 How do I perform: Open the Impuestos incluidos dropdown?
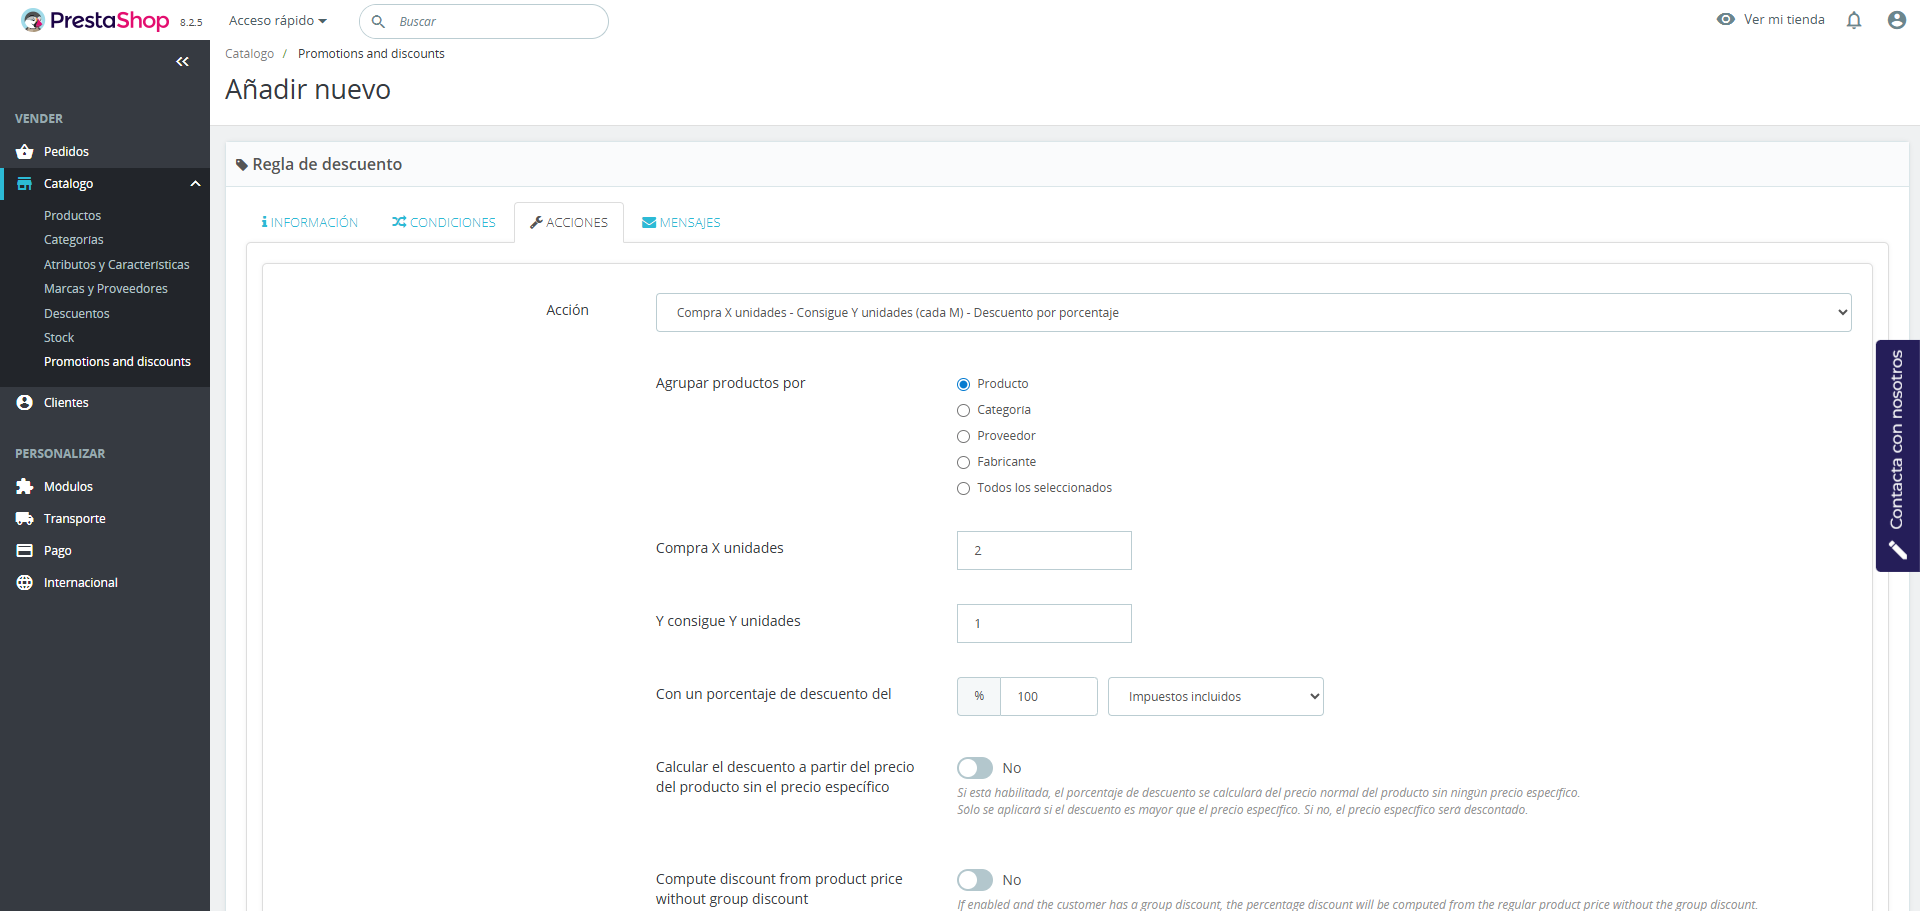tap(1216, 697)
